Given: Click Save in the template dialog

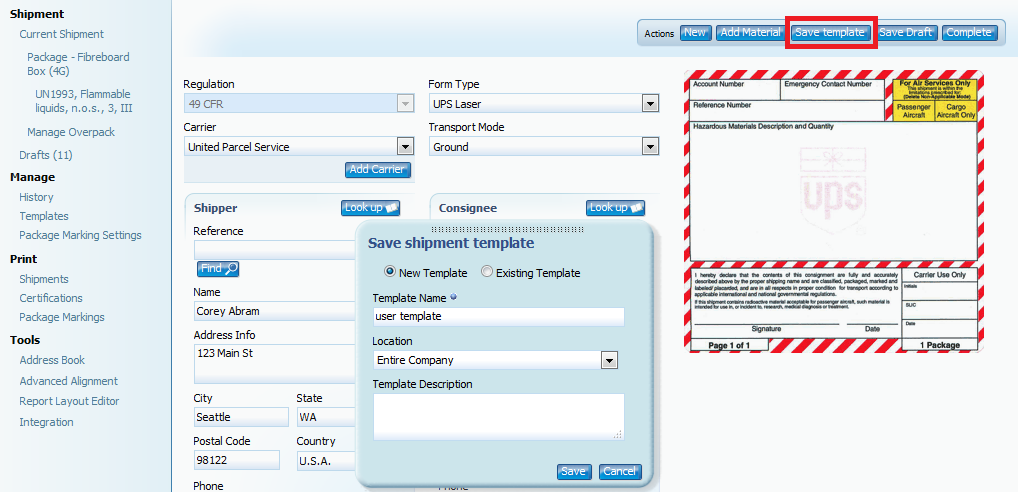Looking at the screenshot, I should (x=573, y=472).
